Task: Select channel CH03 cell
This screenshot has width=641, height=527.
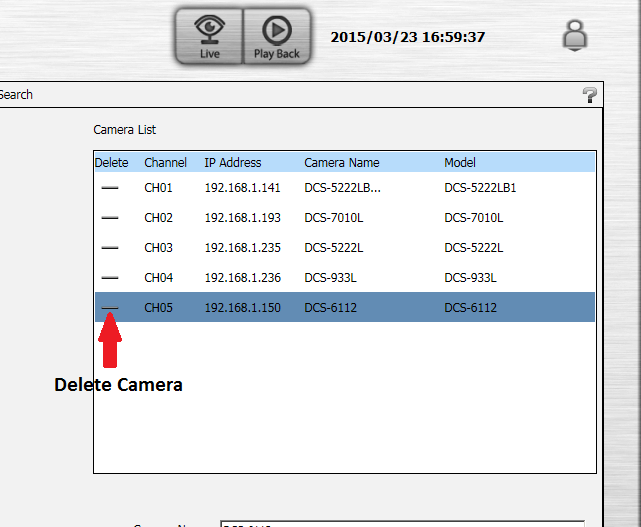Action: (158, 248)
